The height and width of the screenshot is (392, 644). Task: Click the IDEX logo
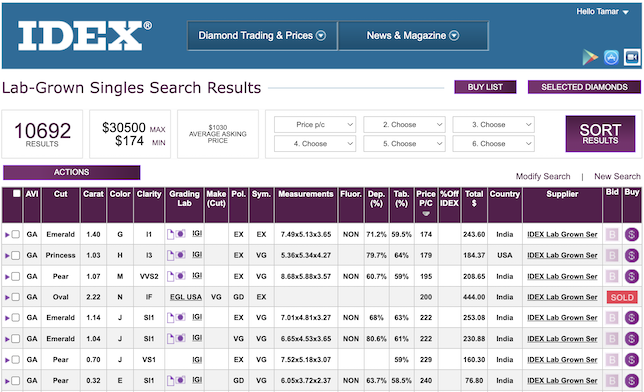point(85,35)
